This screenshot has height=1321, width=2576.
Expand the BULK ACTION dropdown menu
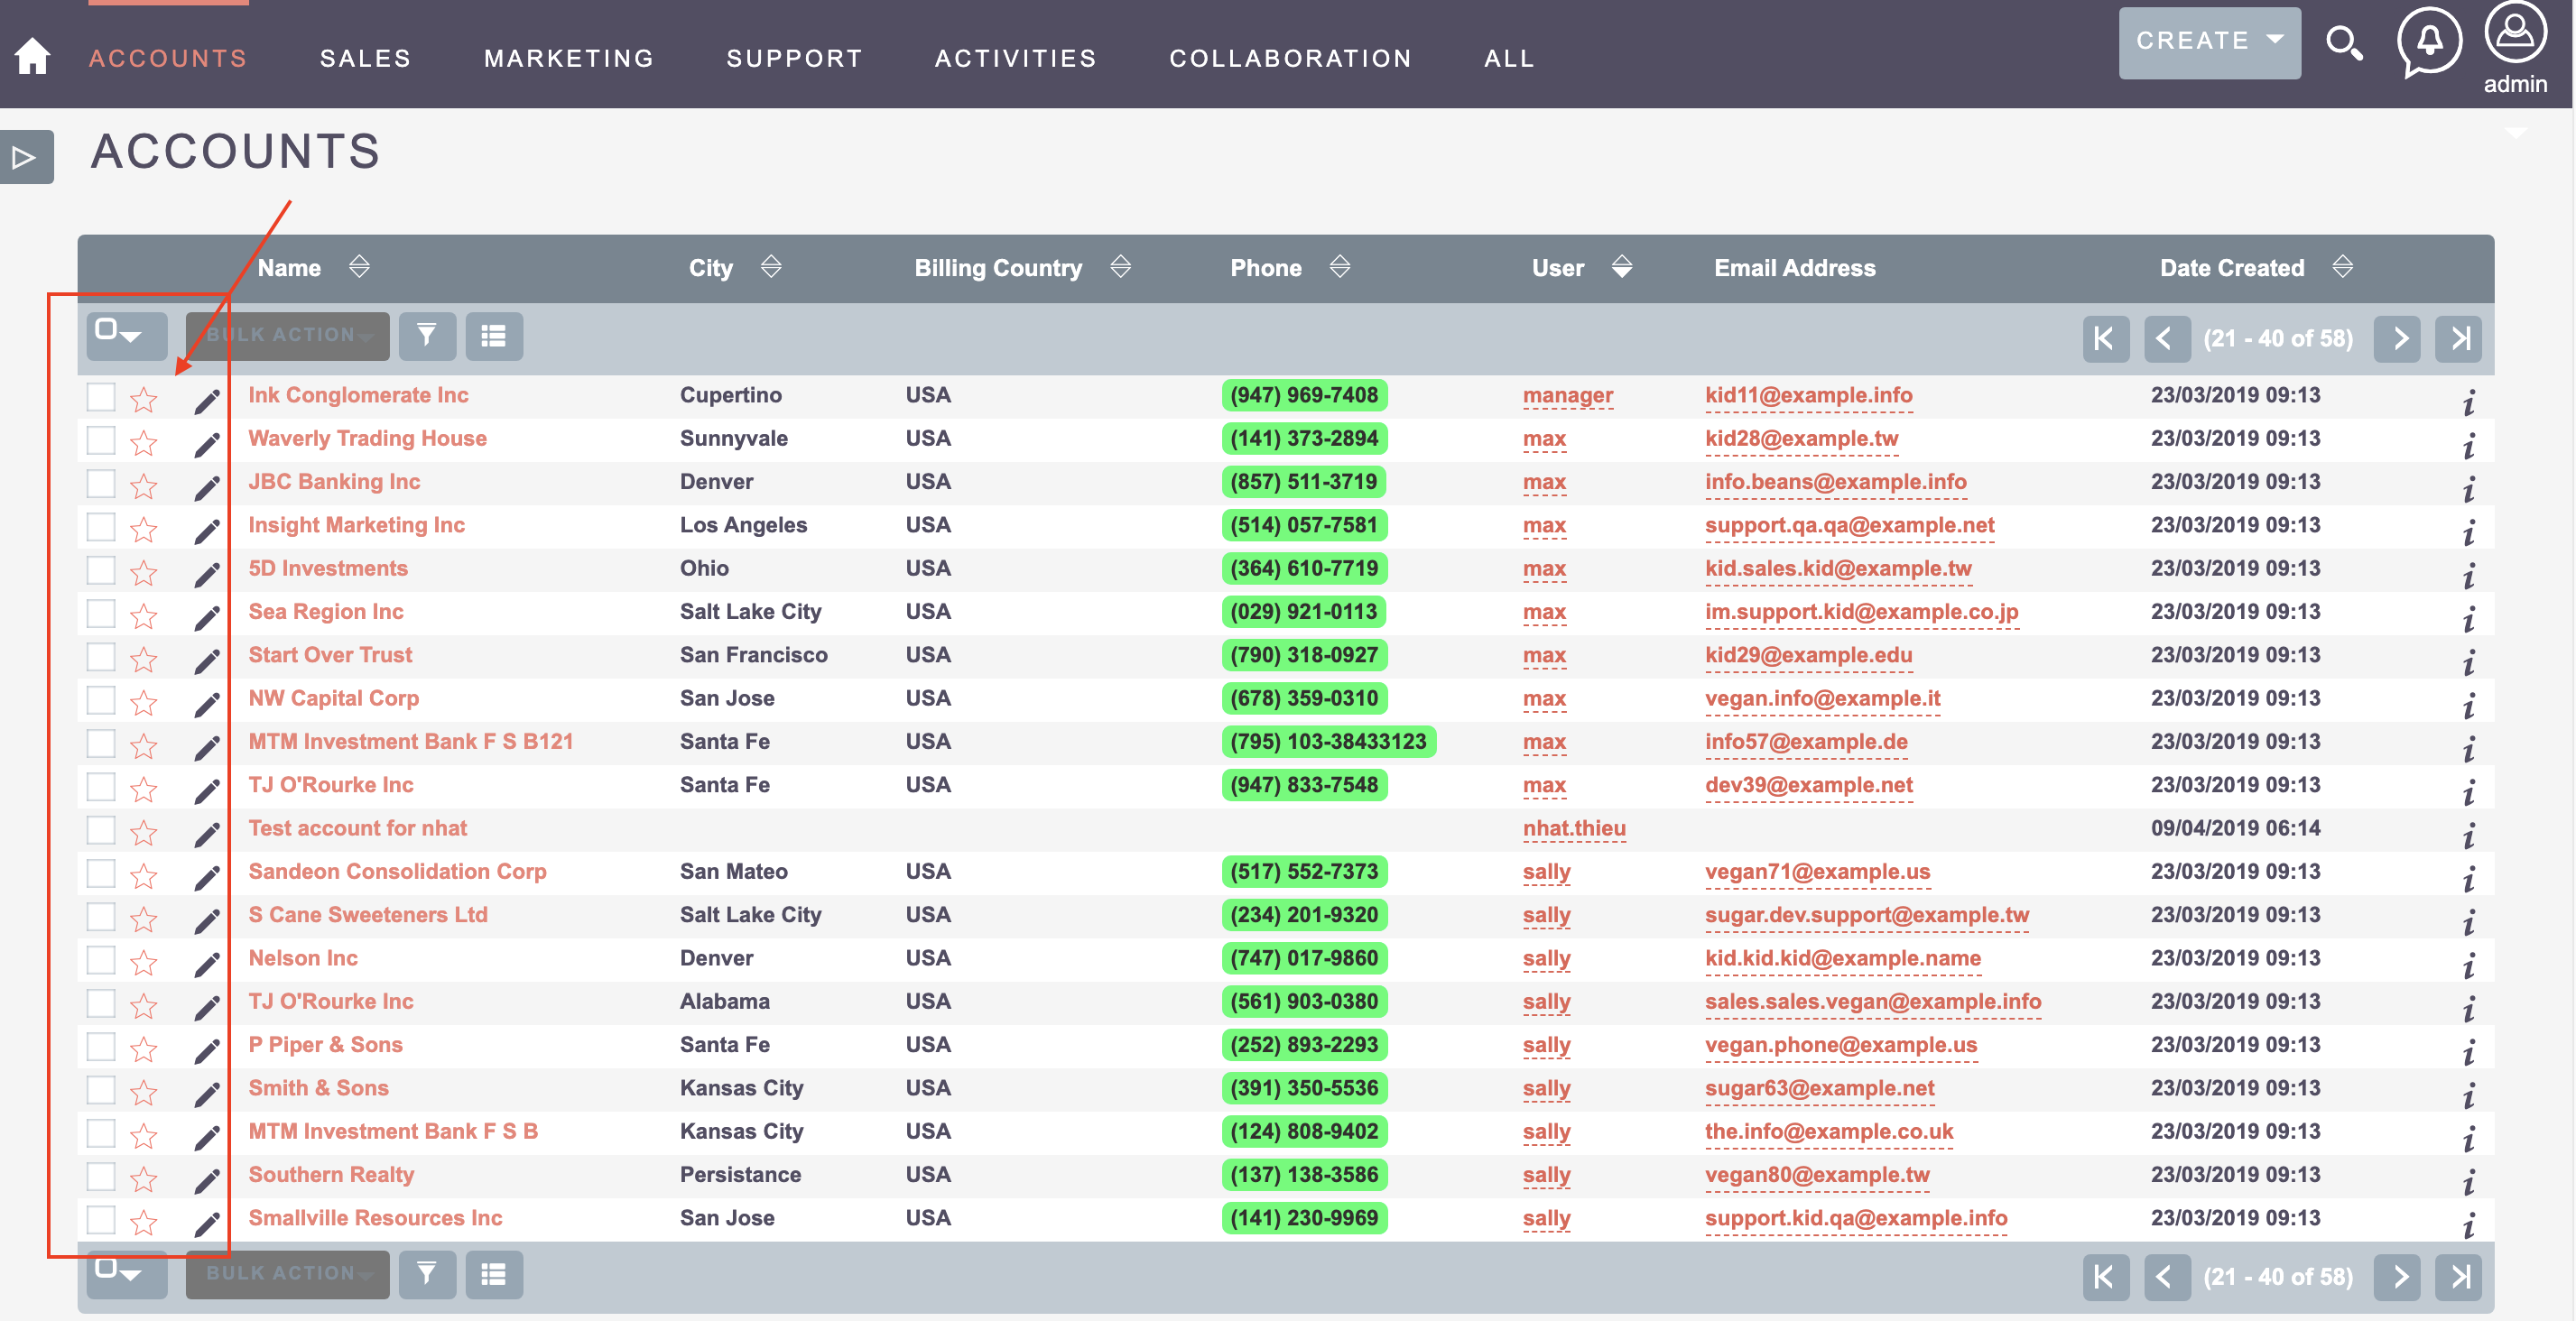pos(286,334)
